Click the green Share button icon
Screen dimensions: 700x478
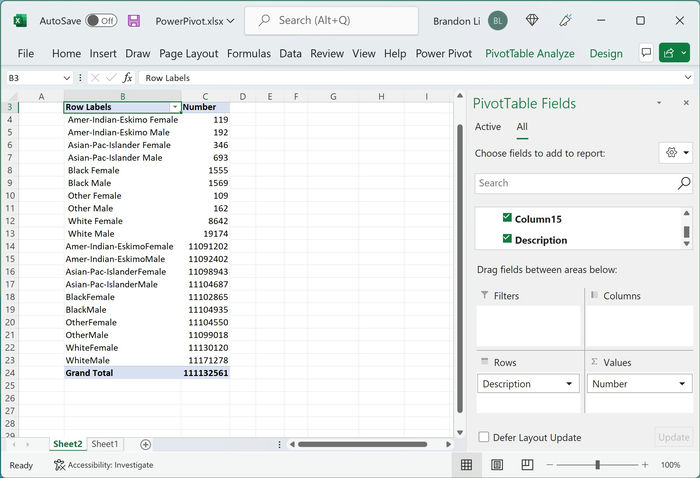click(x=669, y=53)
